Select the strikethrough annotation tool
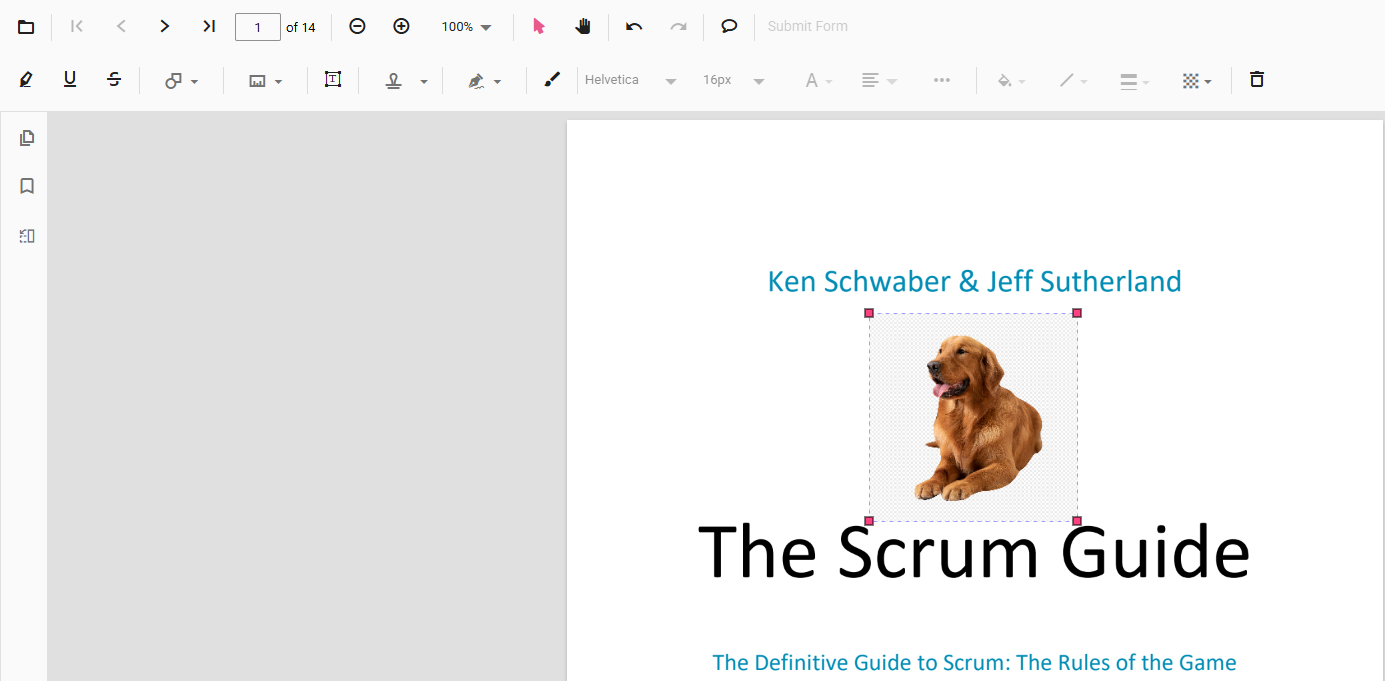Screen dimensions: 1385x681 (x=114, y=80)
